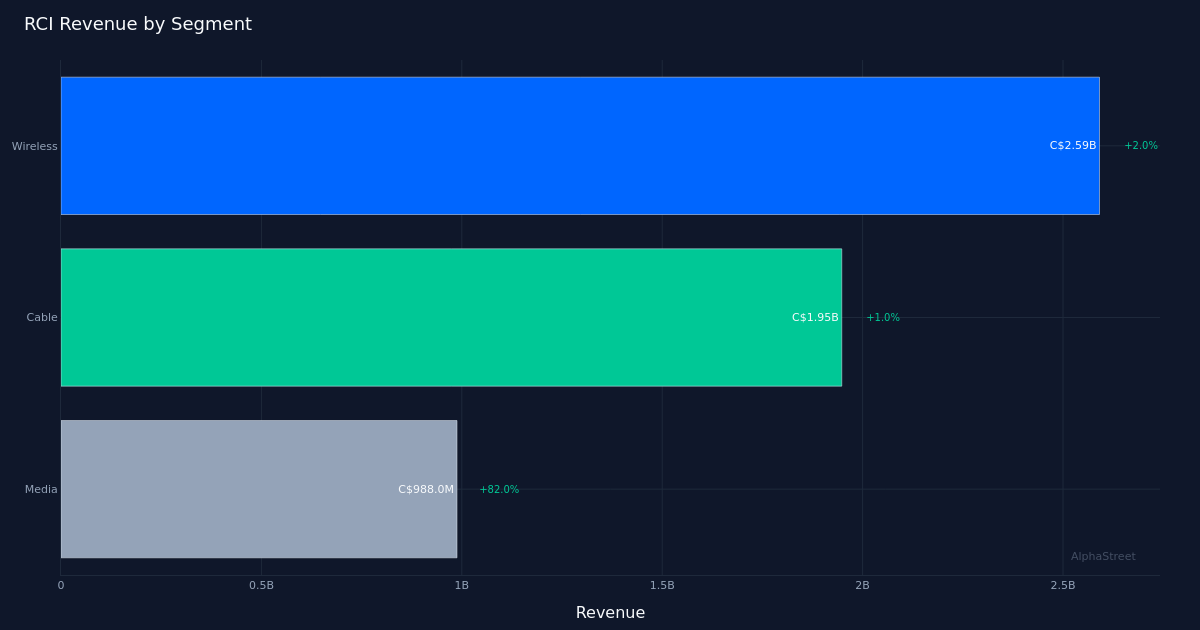Select the Wireless segment bar

point(580,145)
